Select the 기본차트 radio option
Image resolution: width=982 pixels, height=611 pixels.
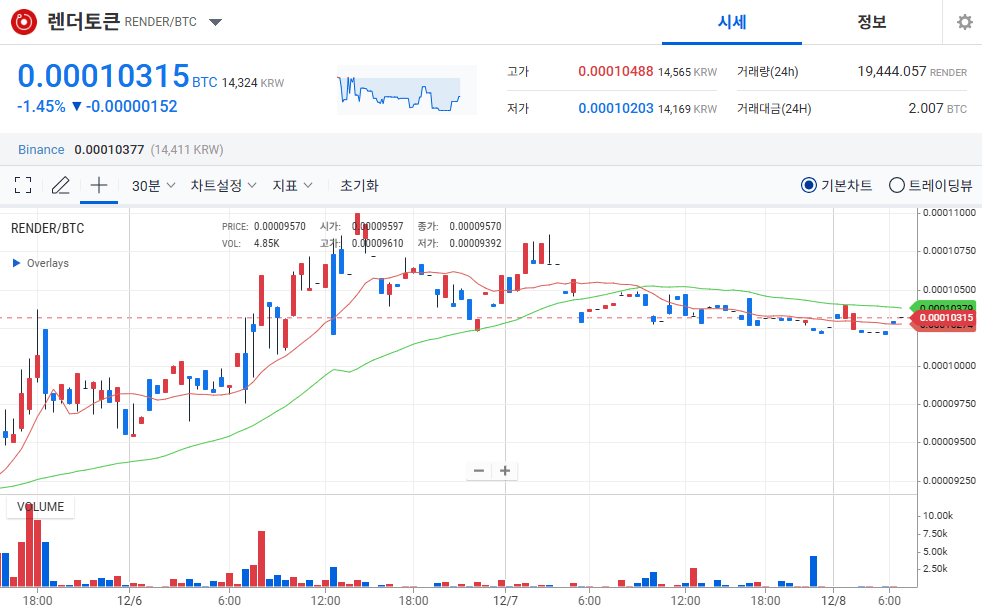click(x=836, y=185)
